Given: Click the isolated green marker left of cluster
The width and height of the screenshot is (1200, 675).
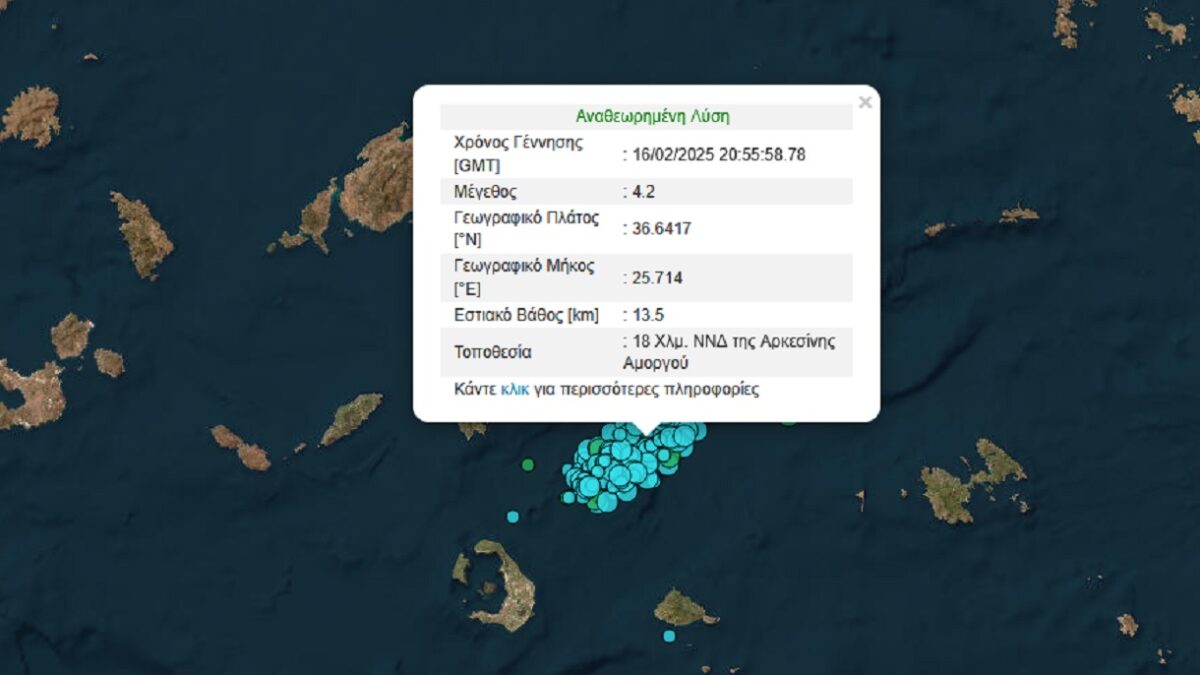Looking at the screenshot, I should click(x=528, y=464).
